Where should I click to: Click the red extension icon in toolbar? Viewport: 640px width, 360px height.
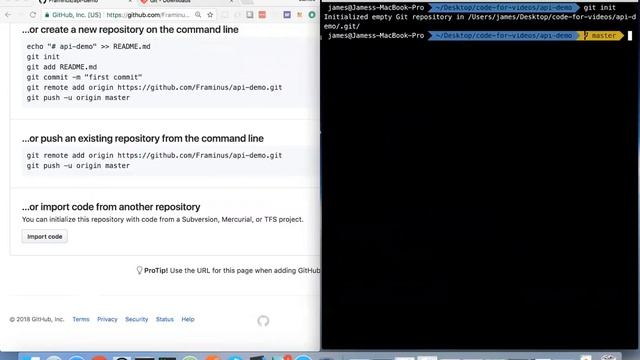tap(262, 15)
